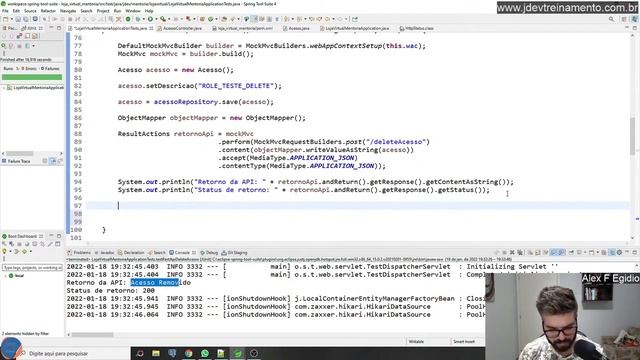Switch to the loja_virtual_mentoria/pom.xml tab

point(242,29)
